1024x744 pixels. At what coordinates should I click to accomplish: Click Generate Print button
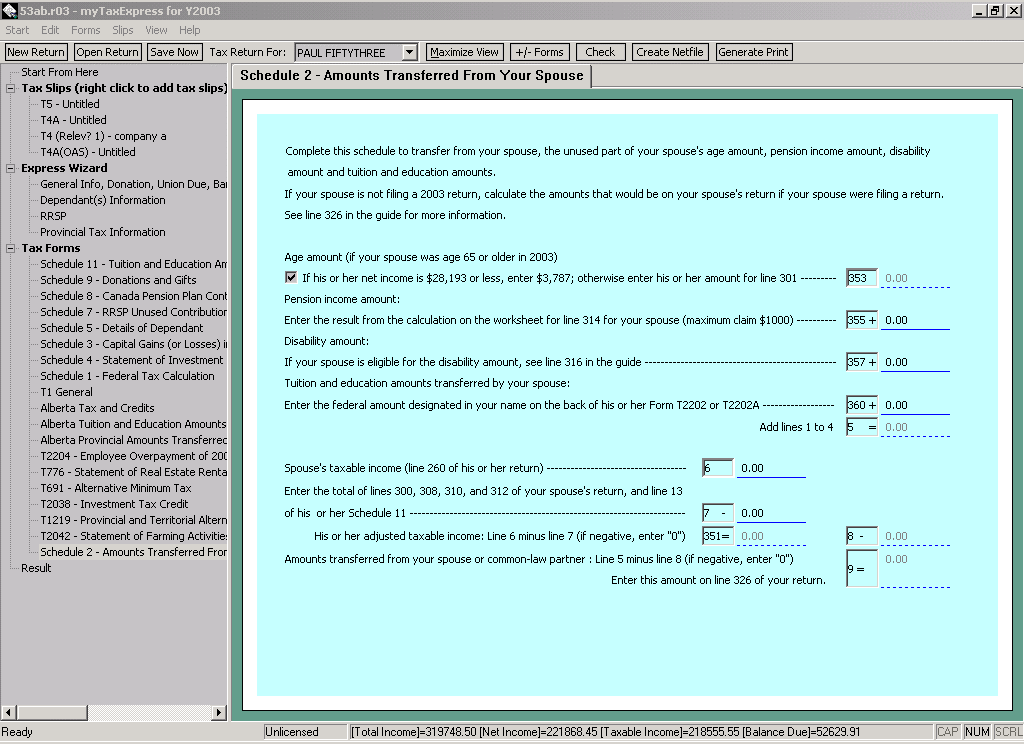[753, 52]
